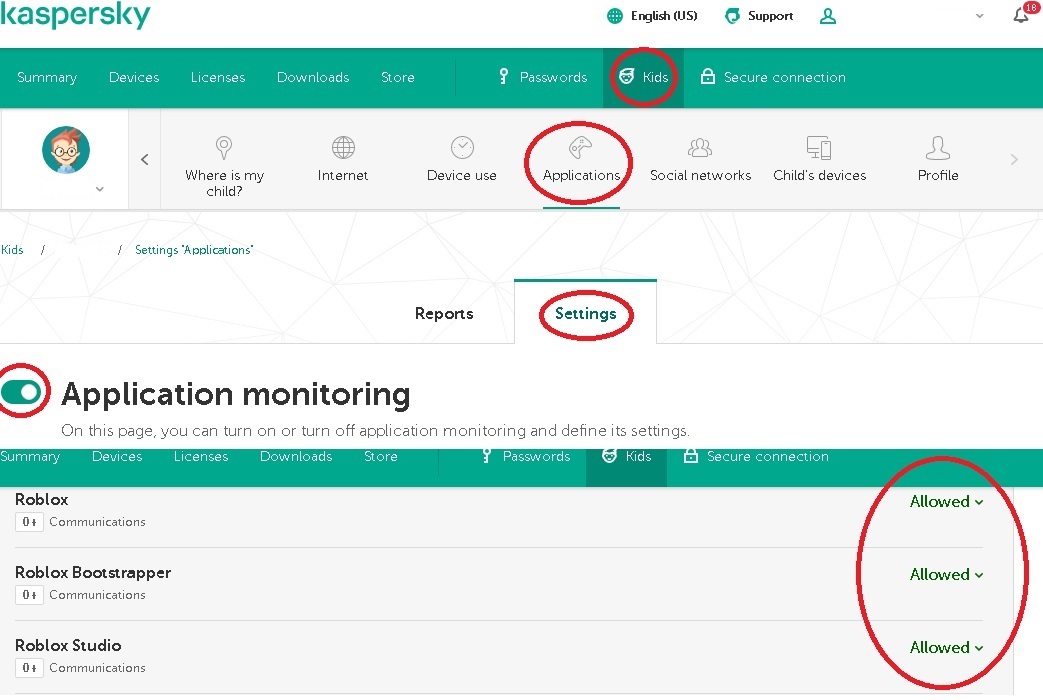Screen dimensions: 1043x700
Task: Switch to the Settings tab
Action: pyautogui.click(x=585, y=313)
